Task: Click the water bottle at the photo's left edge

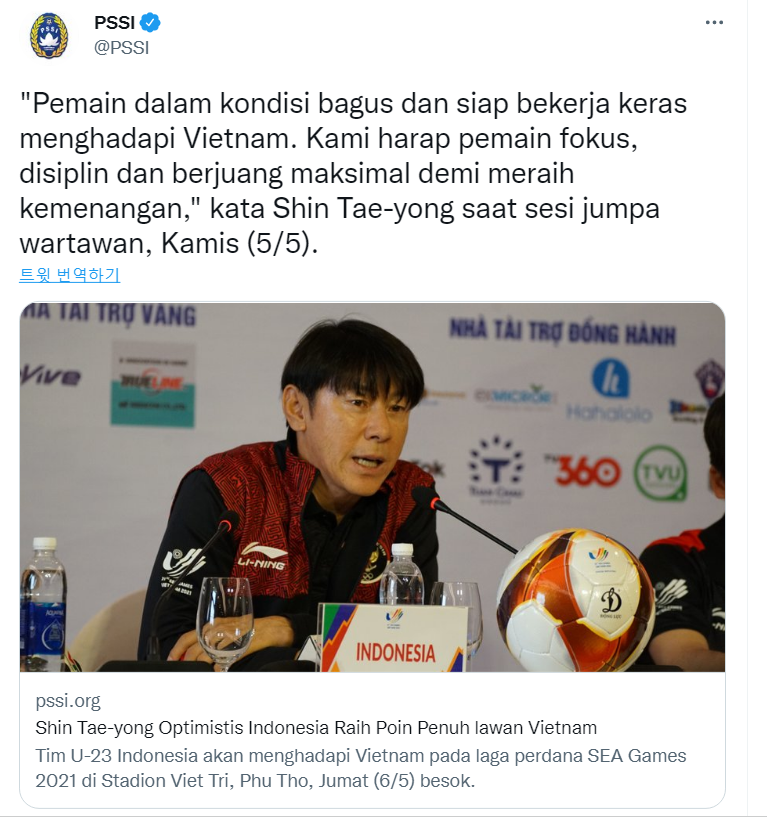Action: click(x=43, y=604)
